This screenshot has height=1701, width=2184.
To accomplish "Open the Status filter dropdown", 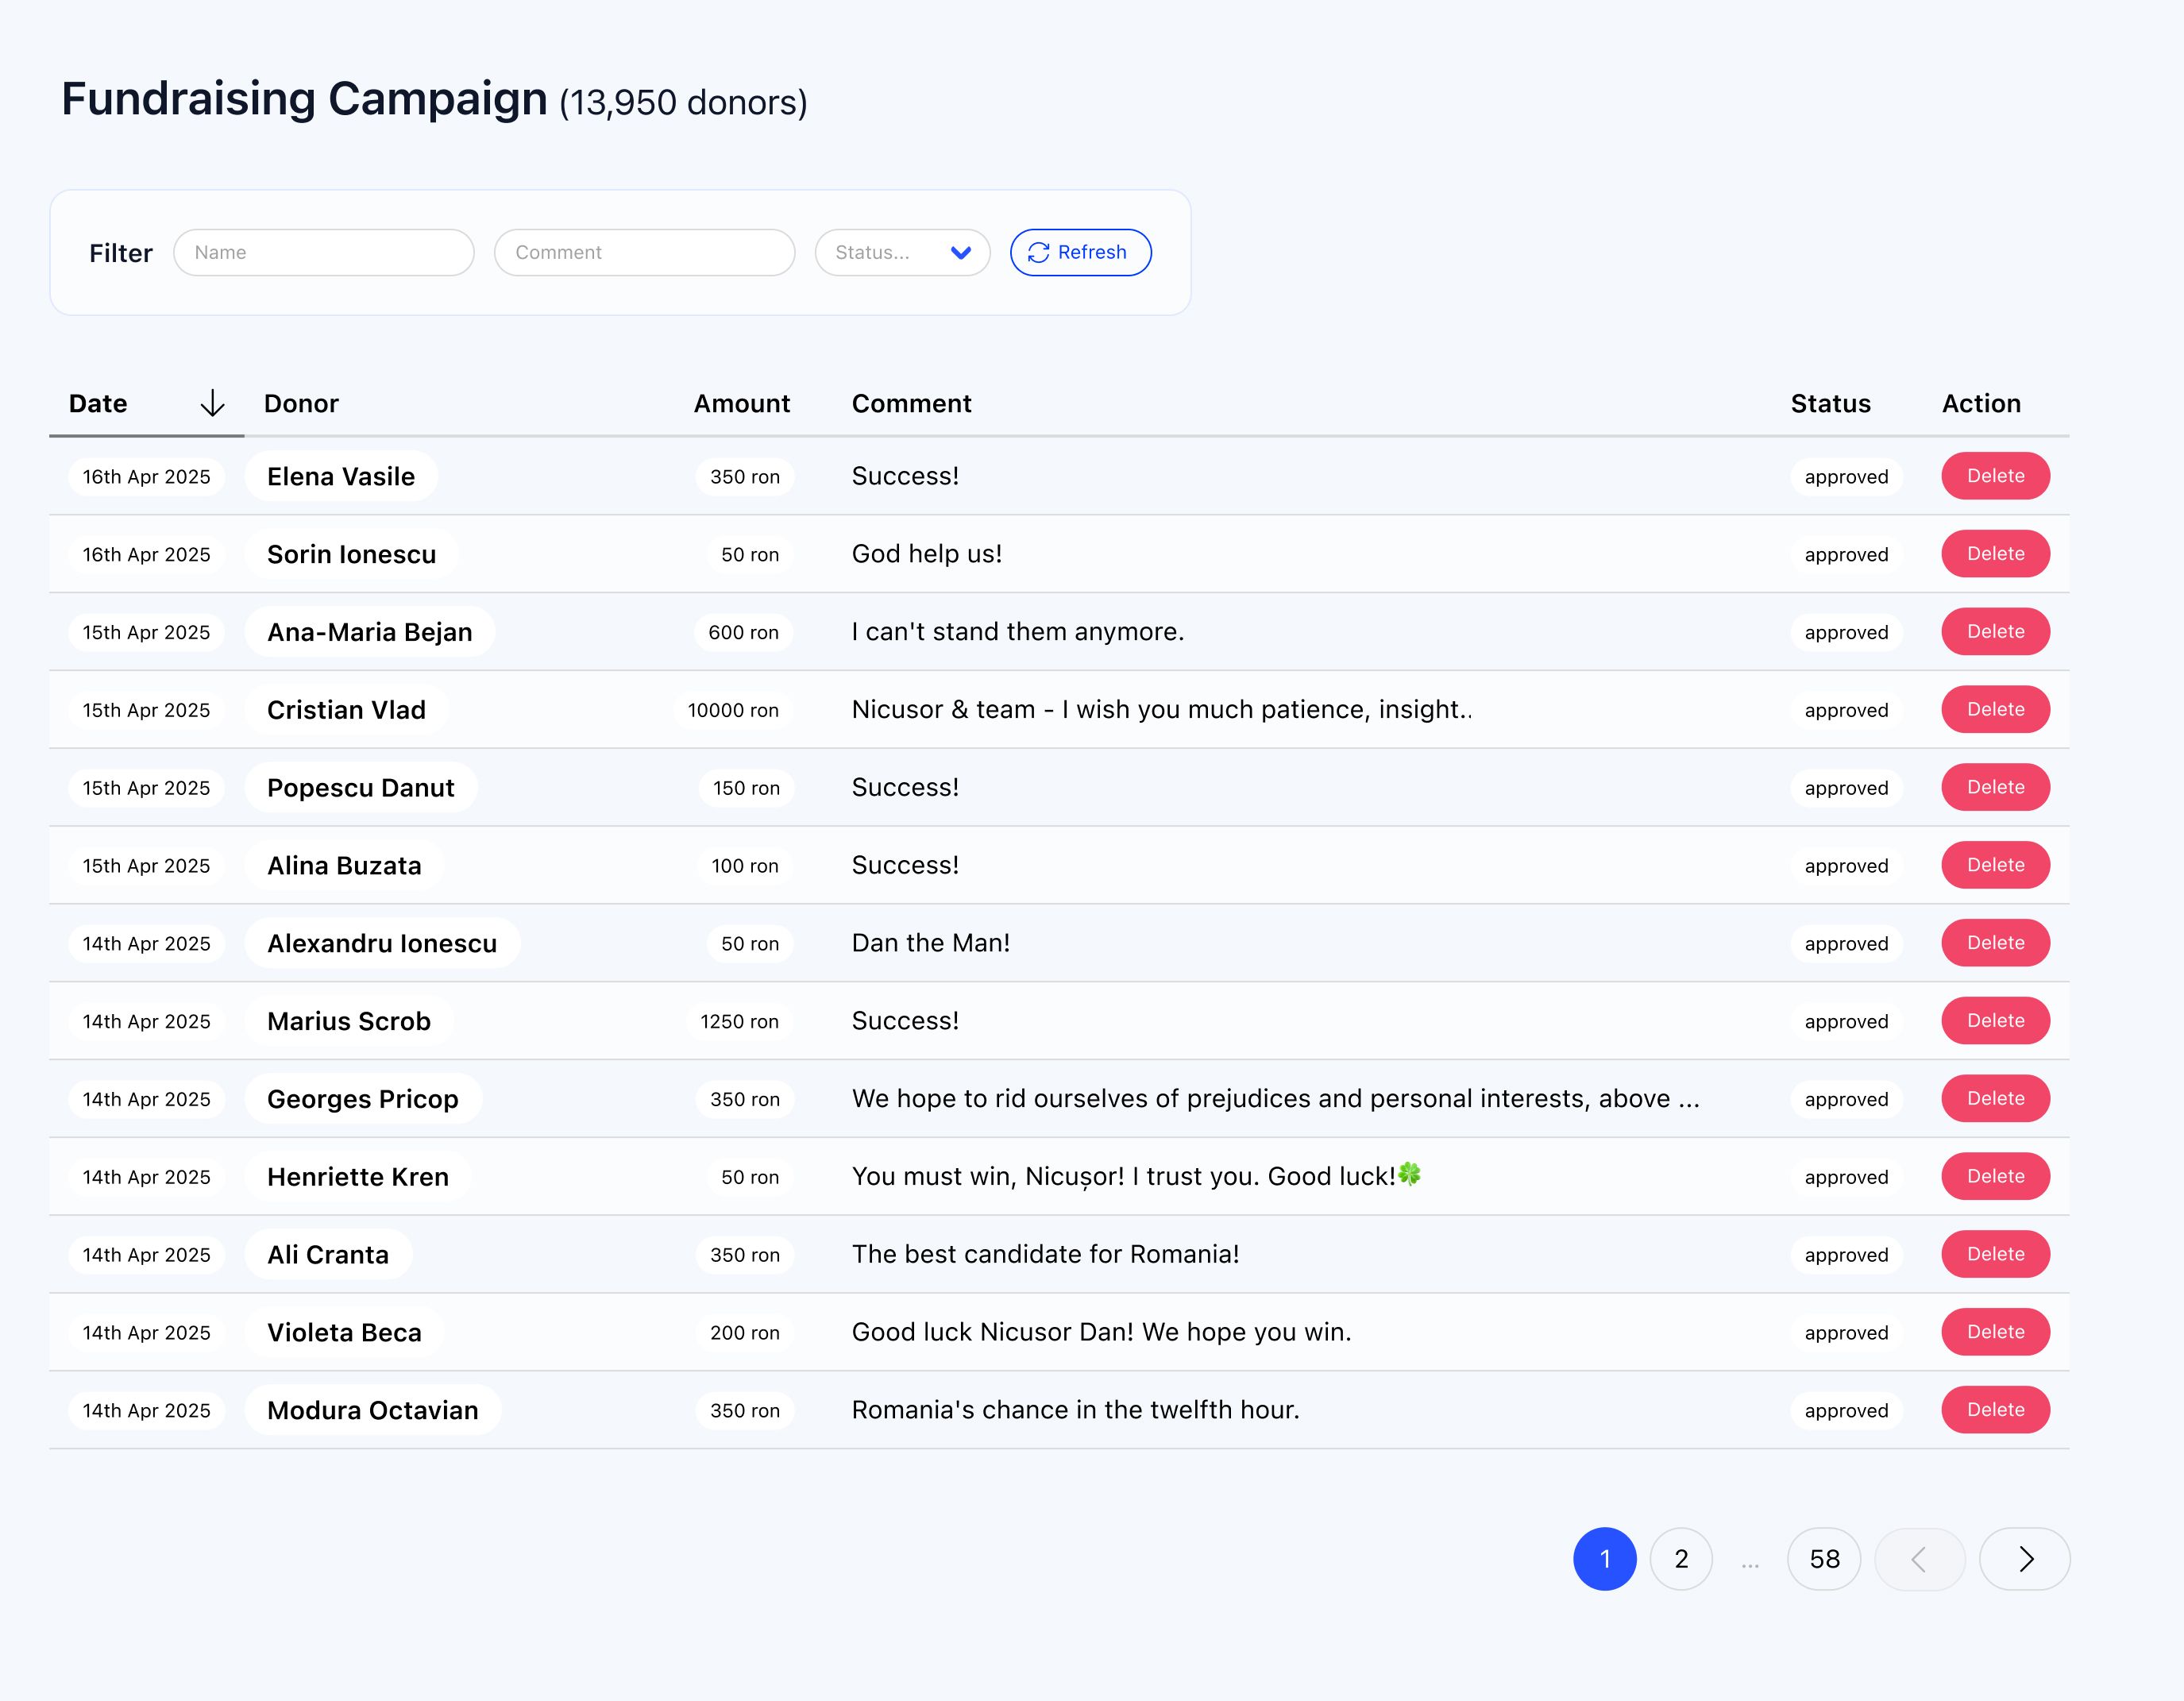I will click(902, 253).
